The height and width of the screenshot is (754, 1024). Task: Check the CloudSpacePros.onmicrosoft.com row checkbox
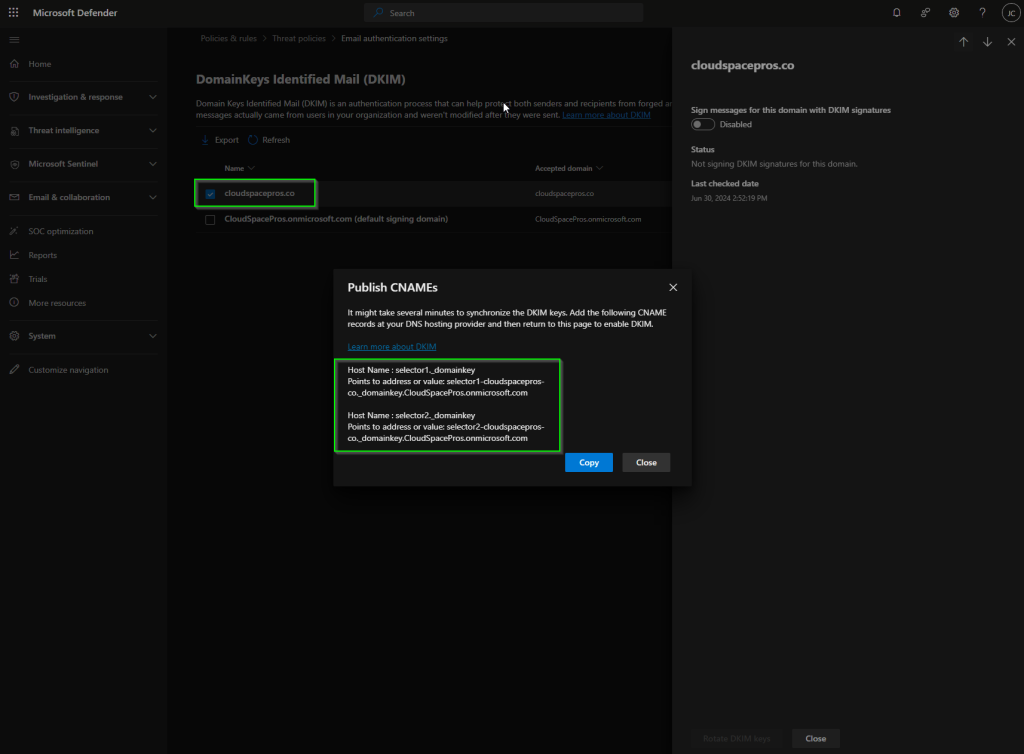click(x=210, y=219)
